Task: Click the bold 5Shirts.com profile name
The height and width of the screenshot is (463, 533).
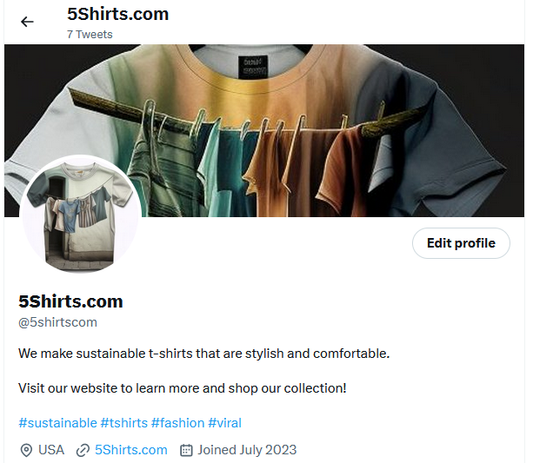Action: click(70, 302)
